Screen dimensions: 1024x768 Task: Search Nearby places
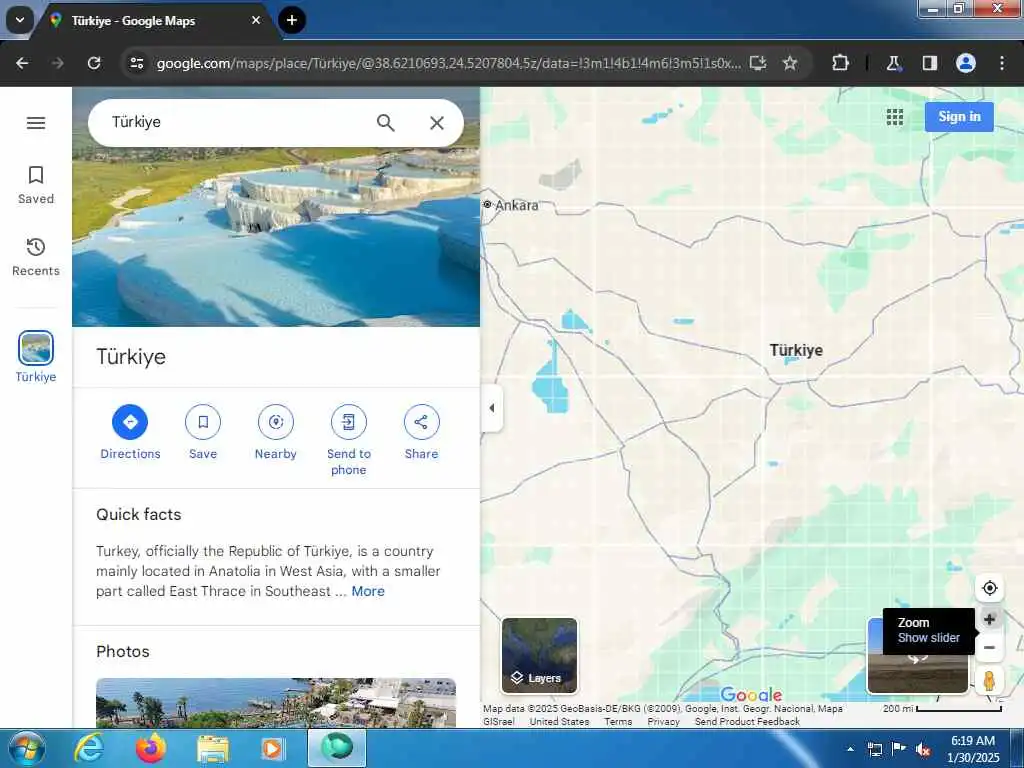(x=276, y=432)
